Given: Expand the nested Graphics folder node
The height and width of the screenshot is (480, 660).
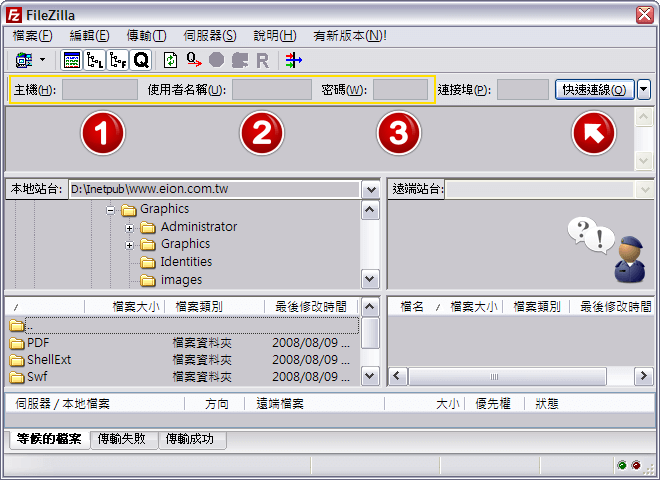Looking at the screenshot, I should tap(129, 245).
